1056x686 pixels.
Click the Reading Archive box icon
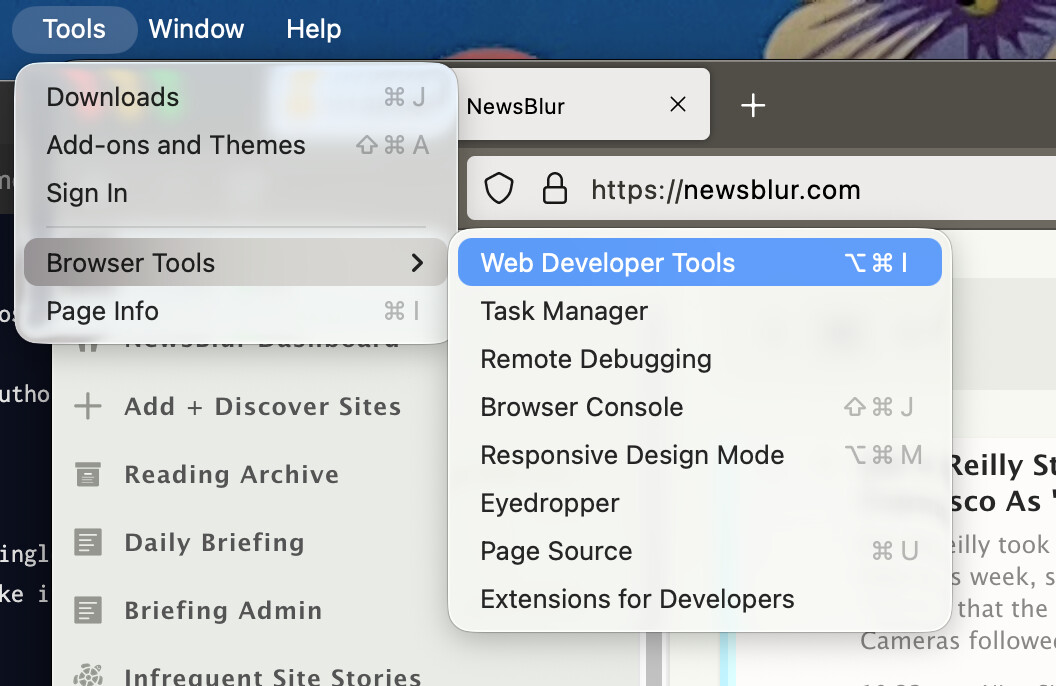(88, 475)
